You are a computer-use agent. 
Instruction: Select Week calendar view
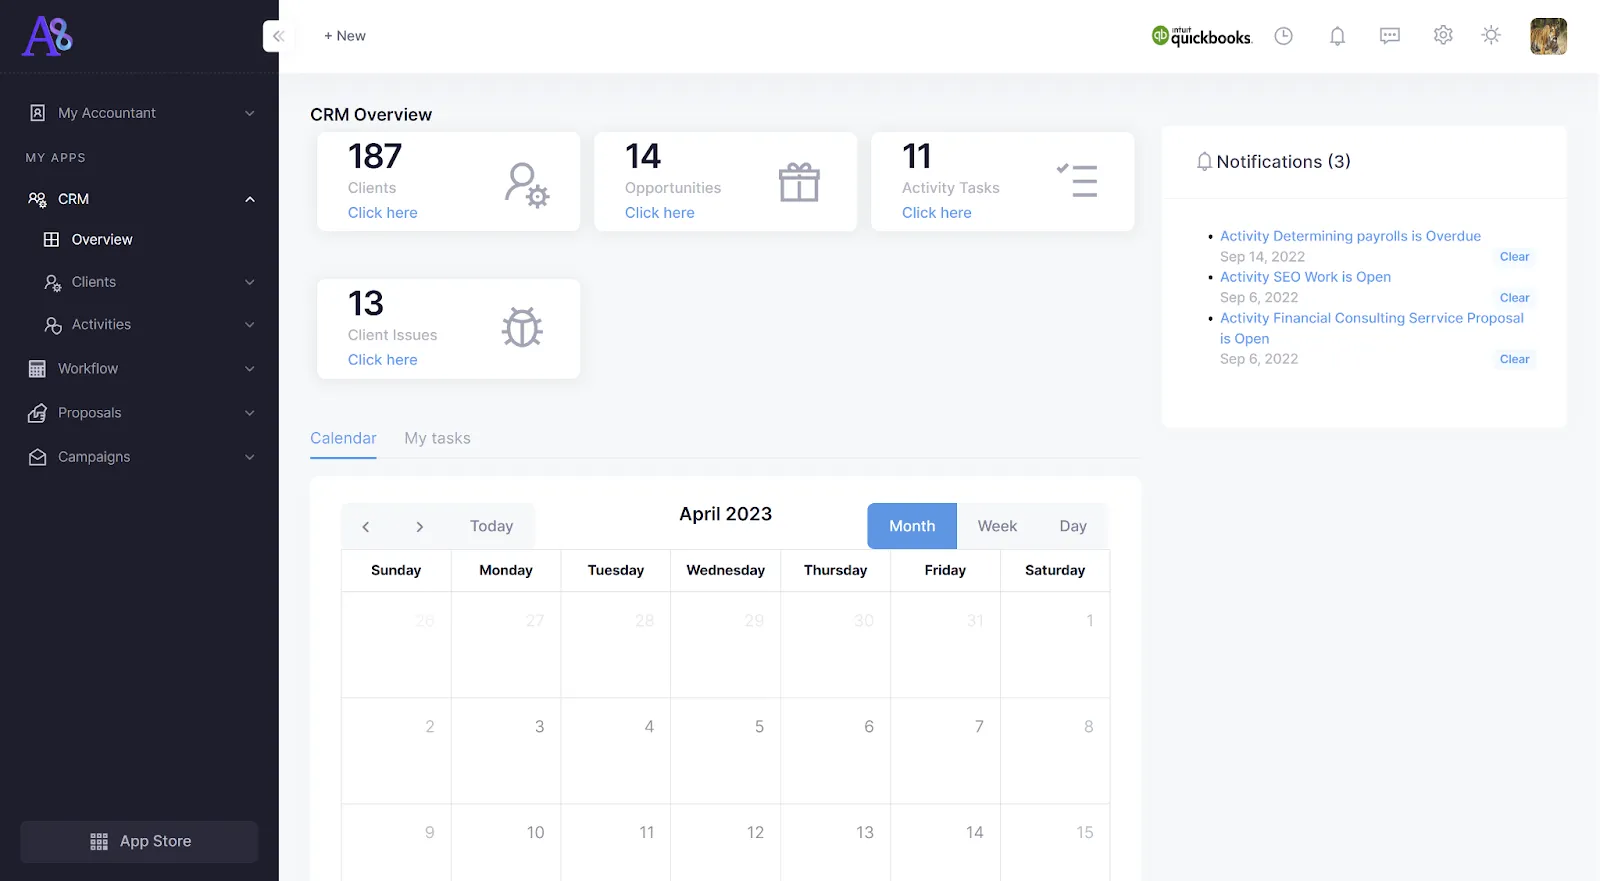(997, 526)
